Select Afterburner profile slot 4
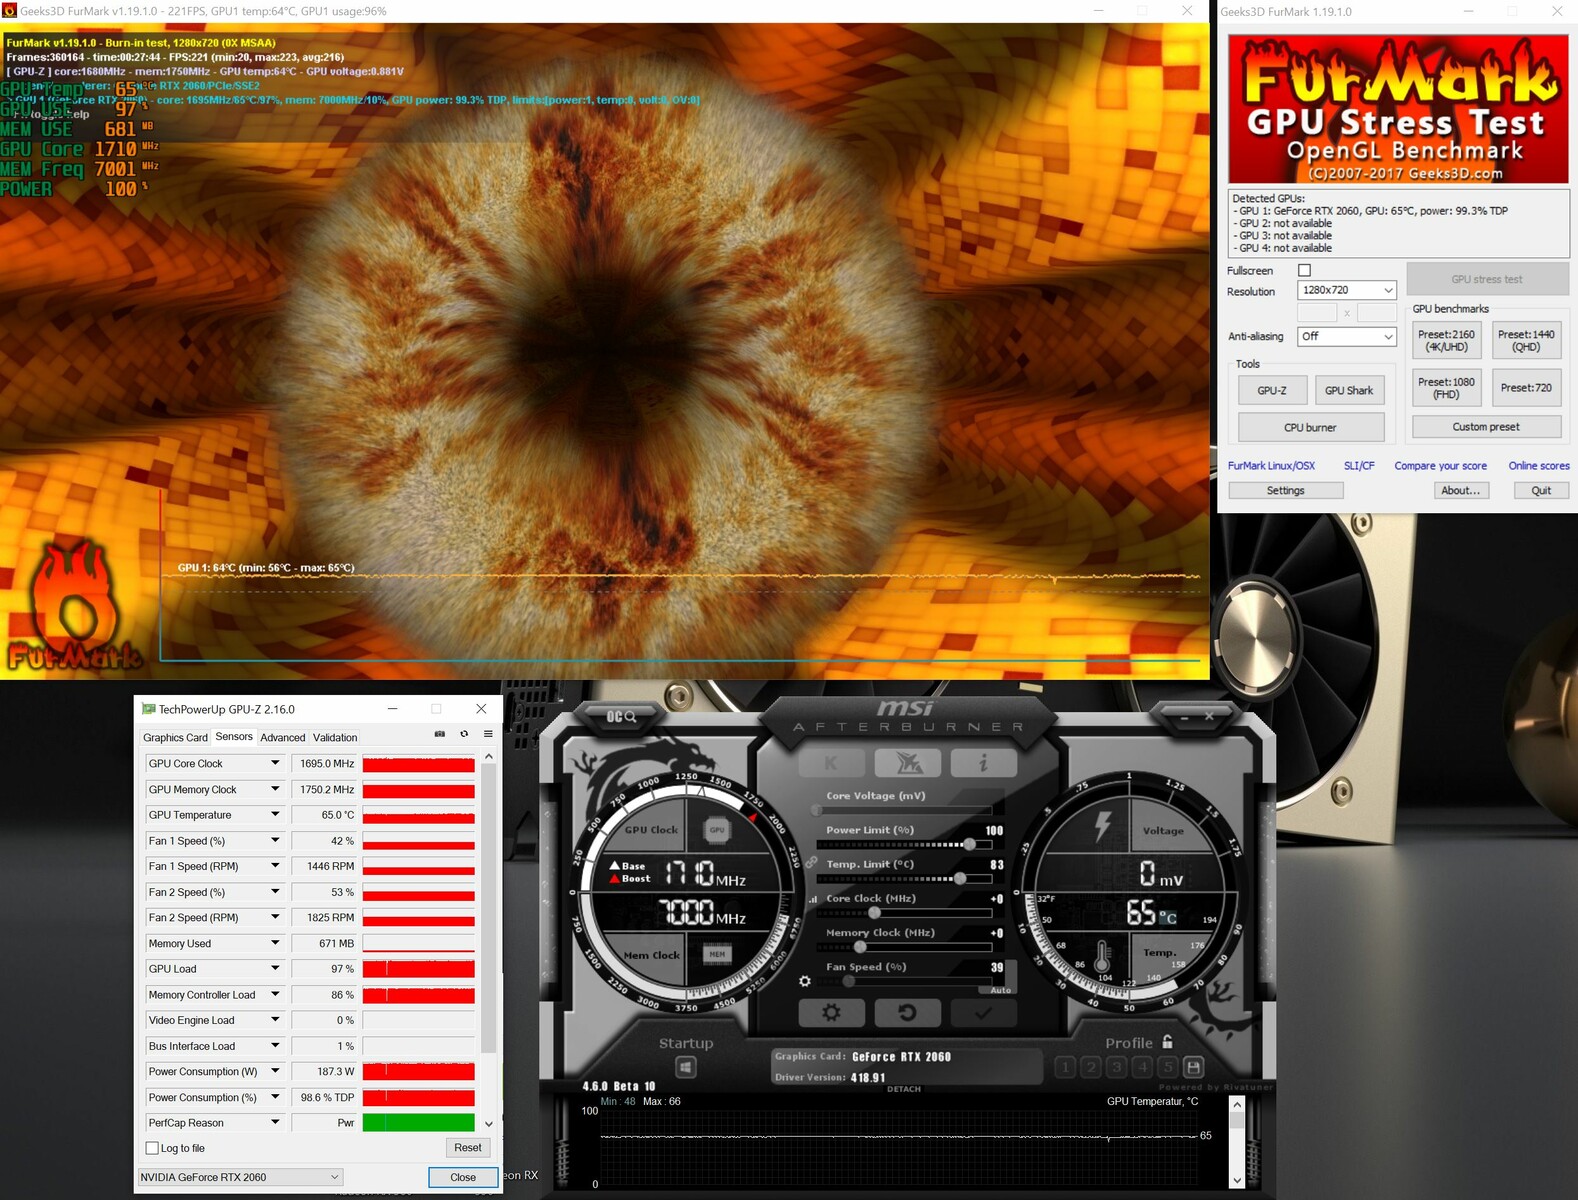Viewport: 1578px width, 1200px height. (x=1142, y=1067)
